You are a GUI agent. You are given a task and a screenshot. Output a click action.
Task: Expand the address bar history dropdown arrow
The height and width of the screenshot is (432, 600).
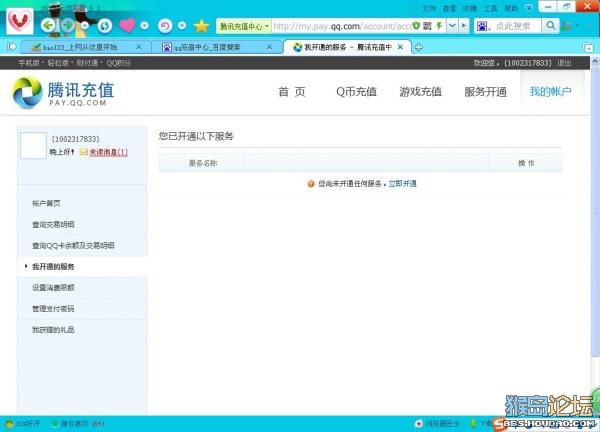click(x=452, y=26)
